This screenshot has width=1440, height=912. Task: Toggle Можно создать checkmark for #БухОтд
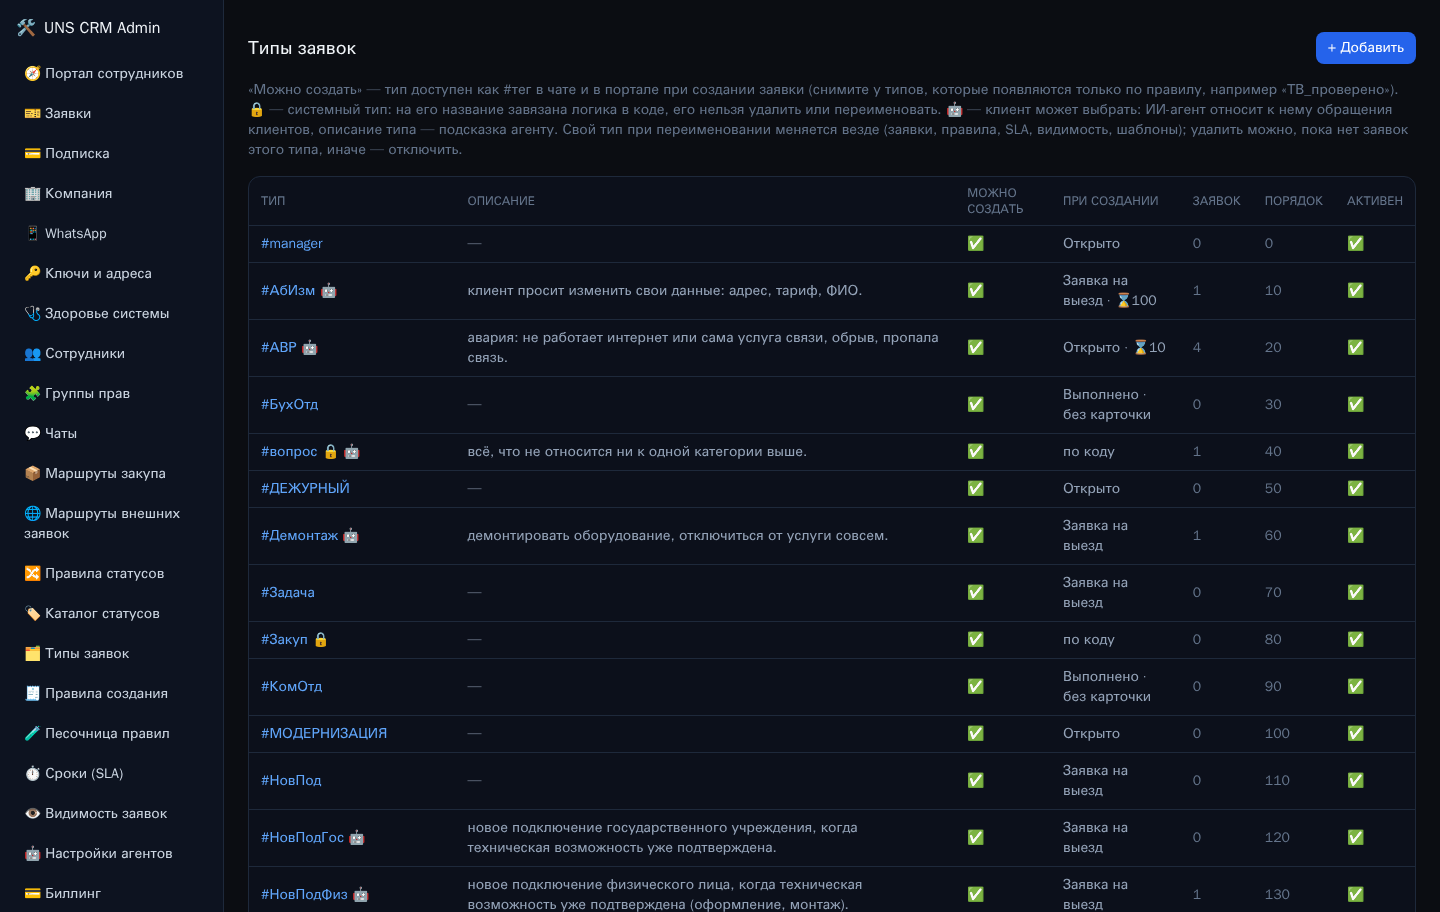click(x=975, y=404)
